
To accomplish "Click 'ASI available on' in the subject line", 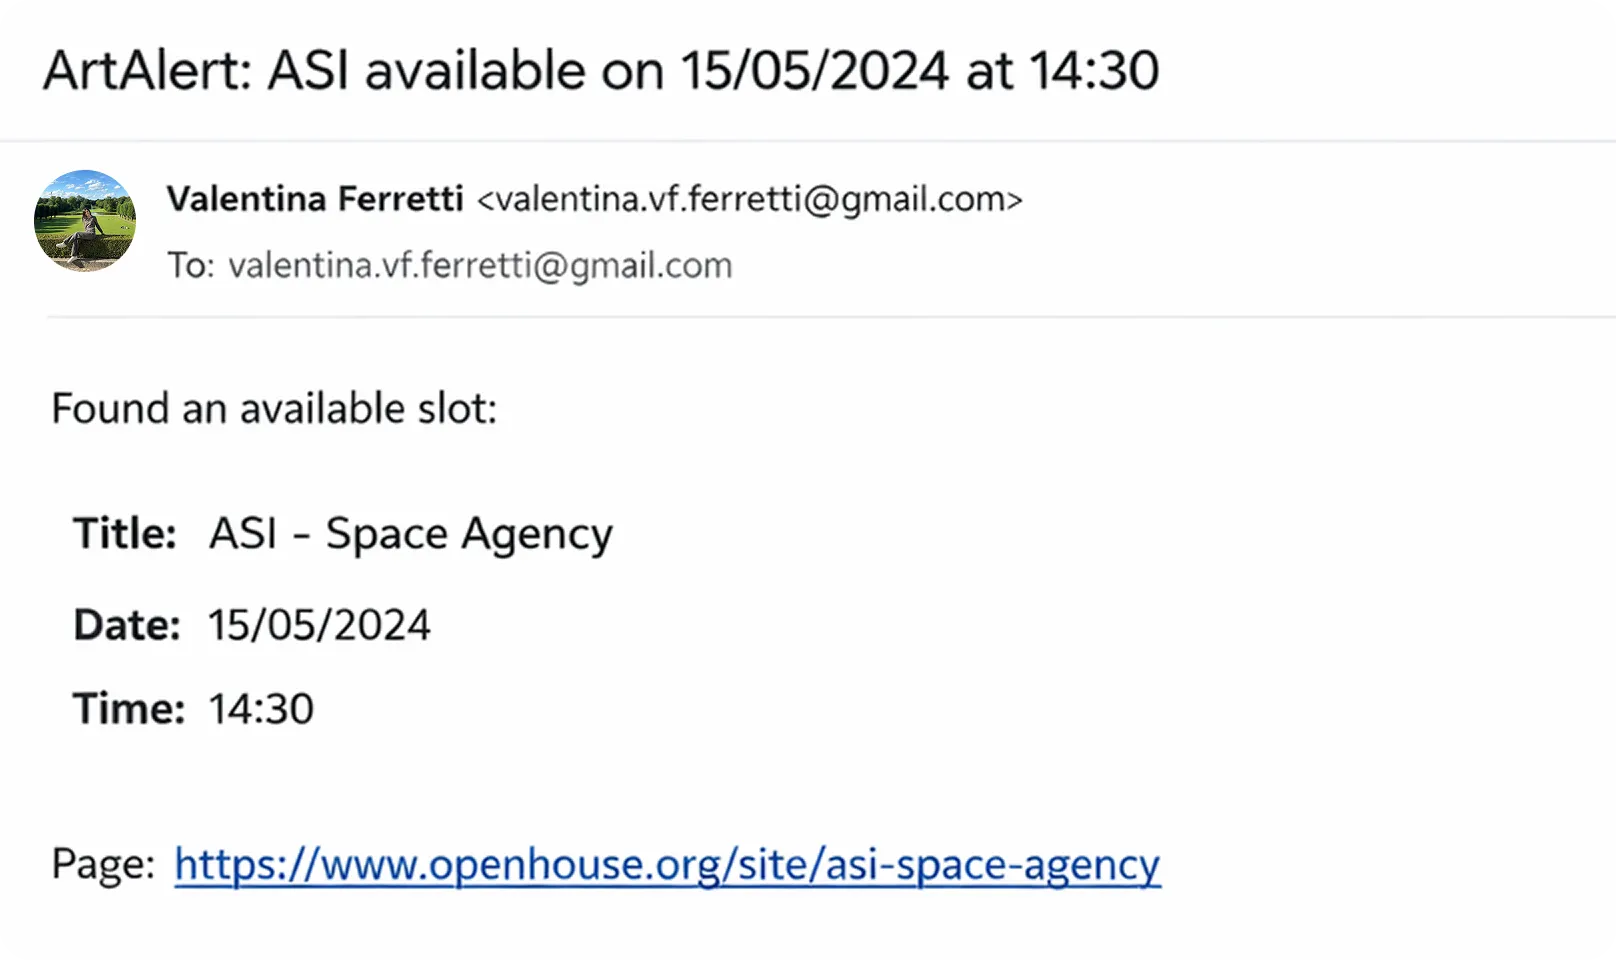I will coord(465,71).
